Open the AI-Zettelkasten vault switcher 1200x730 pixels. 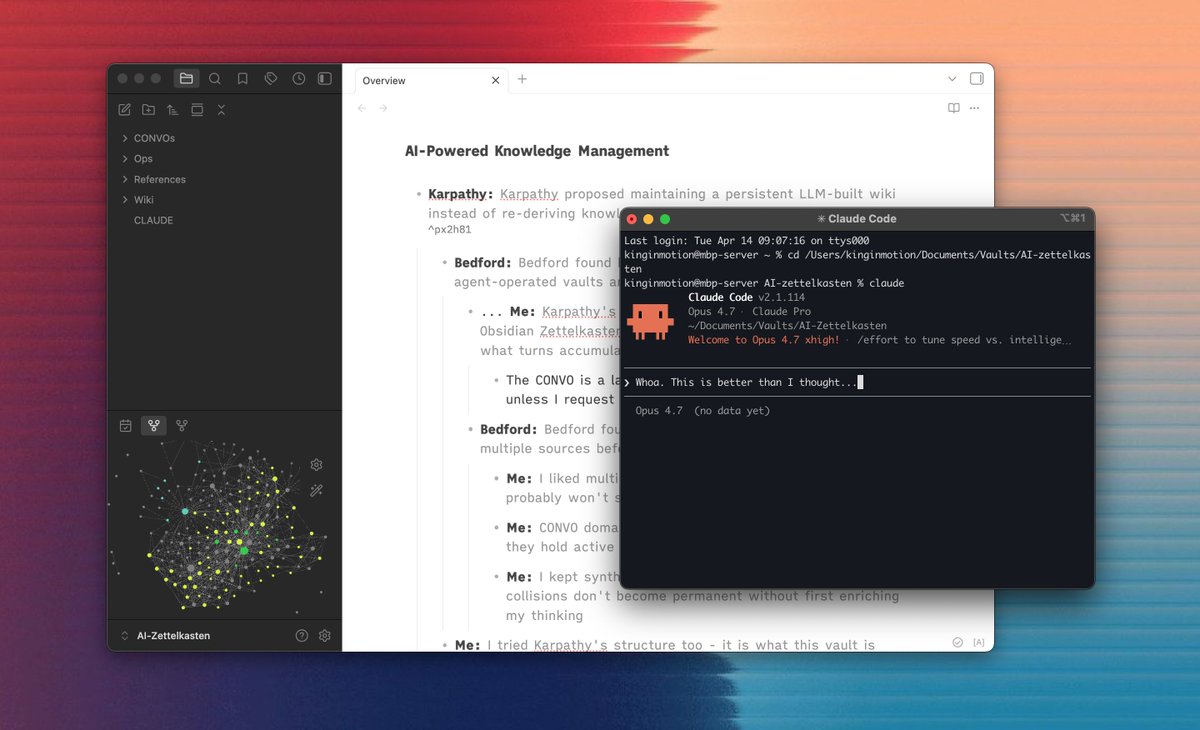(x=165, y=635)
